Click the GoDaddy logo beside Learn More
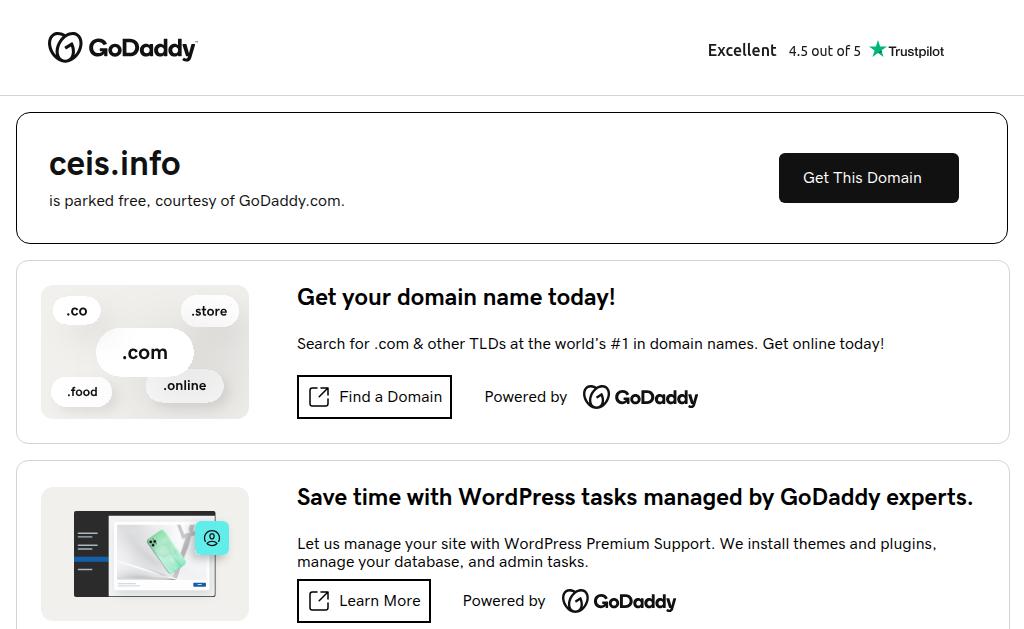This screenshot has height=629, width=1024. point(619,601)
